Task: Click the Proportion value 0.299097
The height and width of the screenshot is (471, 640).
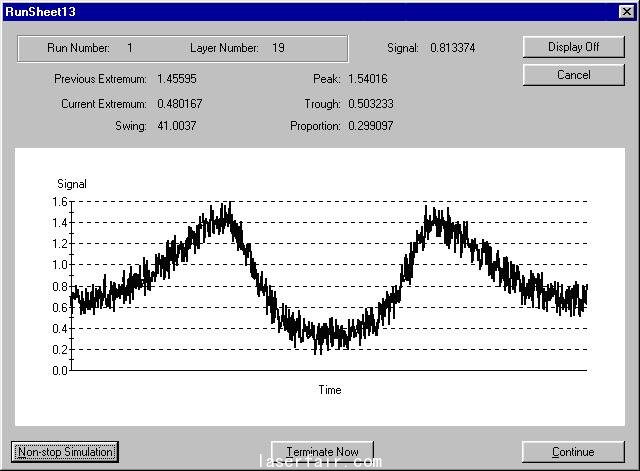Action: click(x=371, y=126)
